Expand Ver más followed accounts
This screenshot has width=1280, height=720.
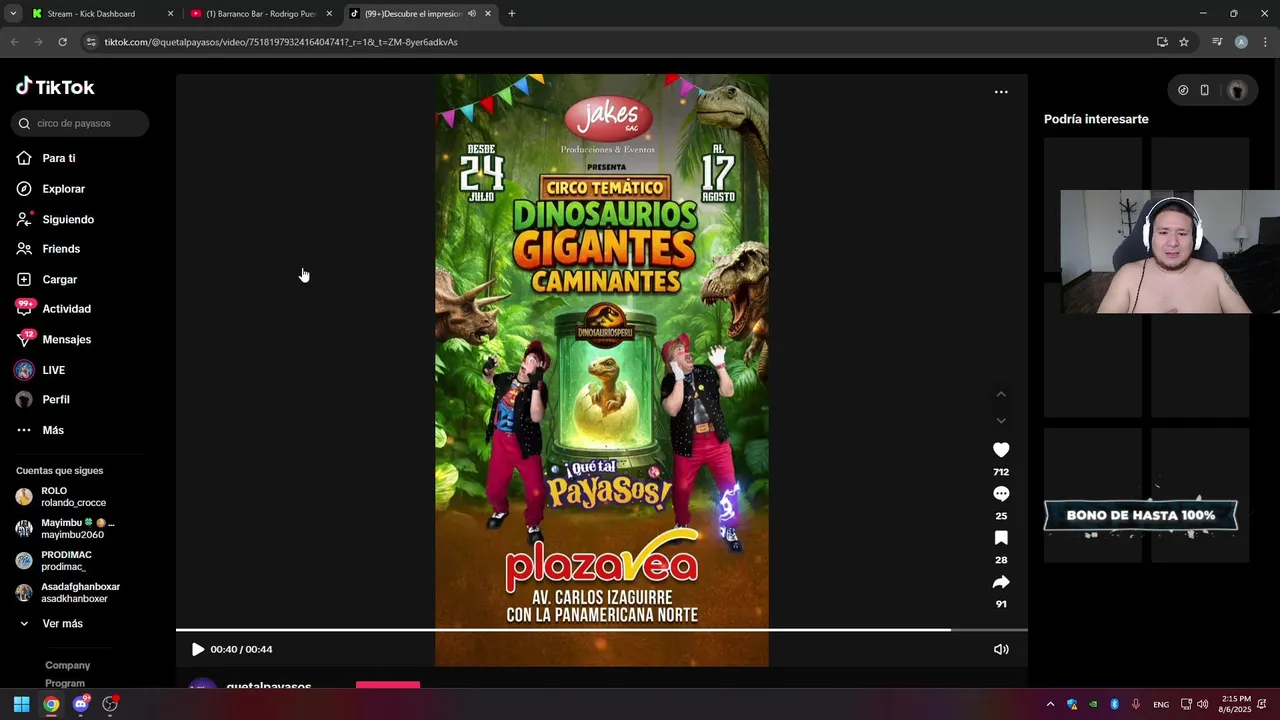[50, 624]
